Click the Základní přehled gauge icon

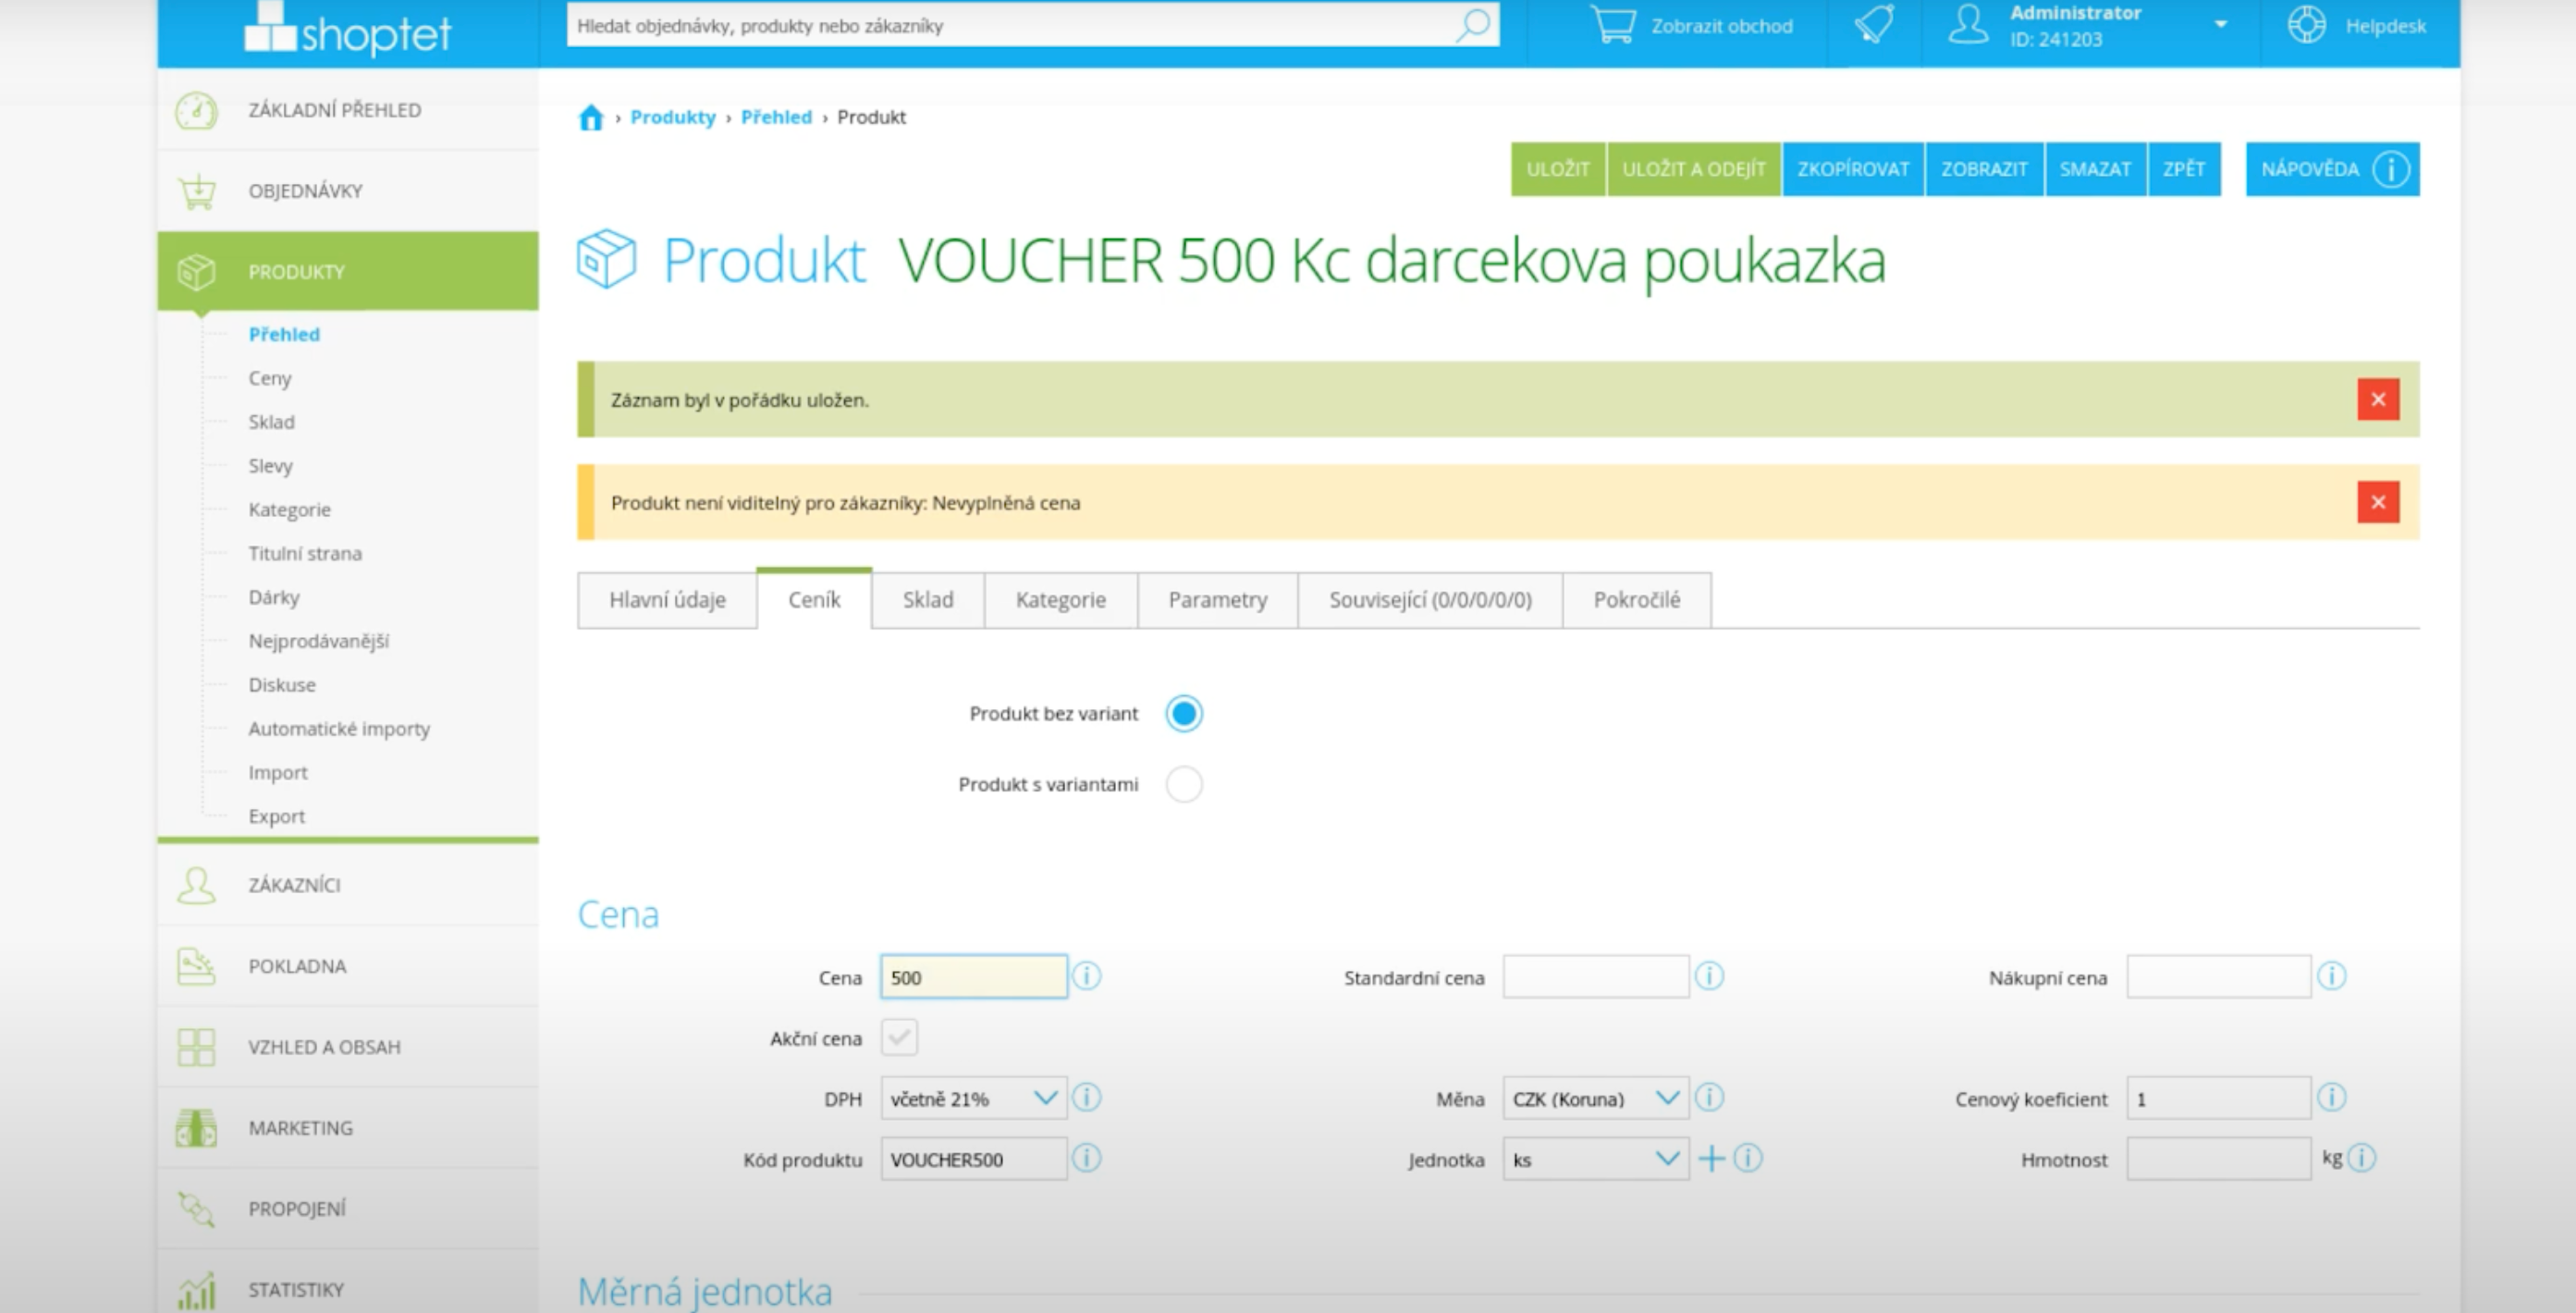[196, 110]
